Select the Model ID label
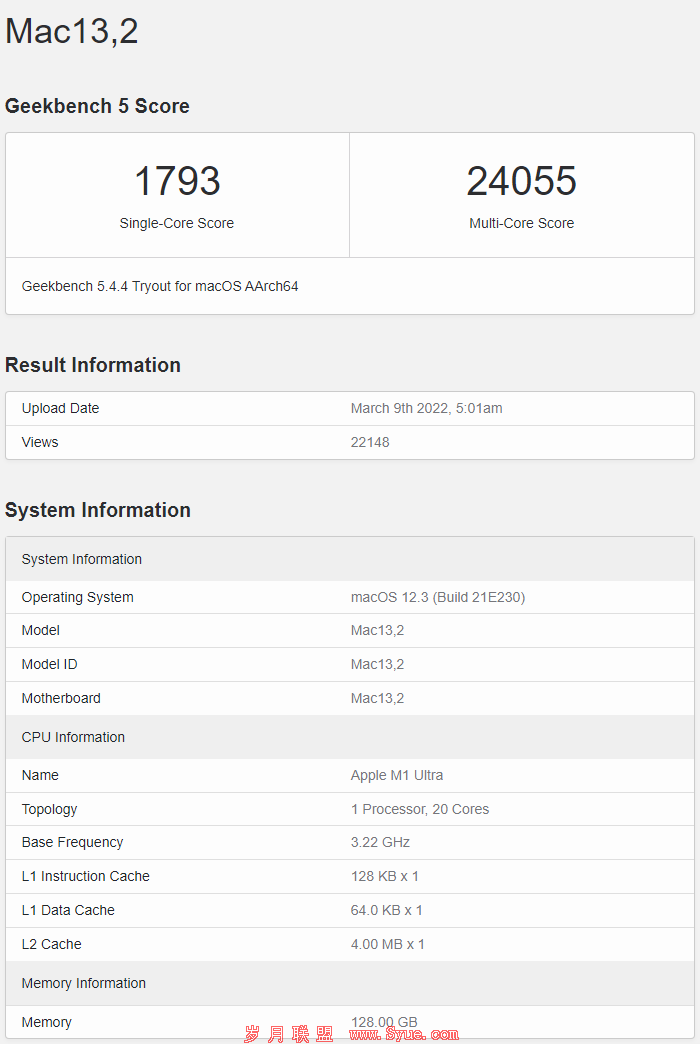The image size is (700, 1044). coord(49,664)
